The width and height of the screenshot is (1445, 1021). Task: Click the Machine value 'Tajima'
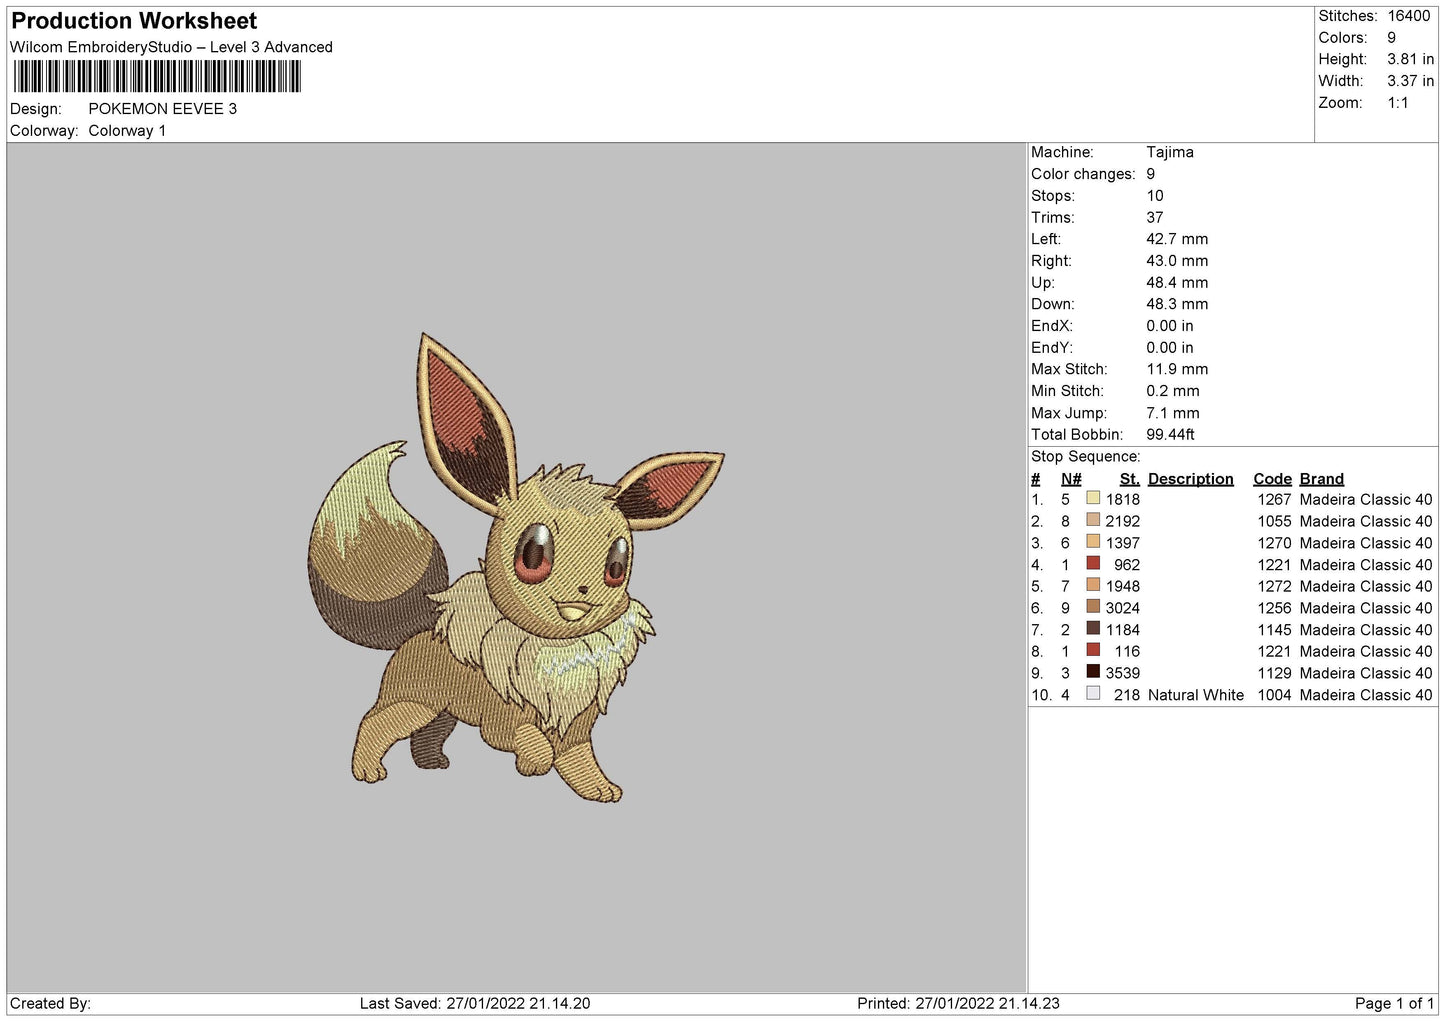click(1170, 152)
